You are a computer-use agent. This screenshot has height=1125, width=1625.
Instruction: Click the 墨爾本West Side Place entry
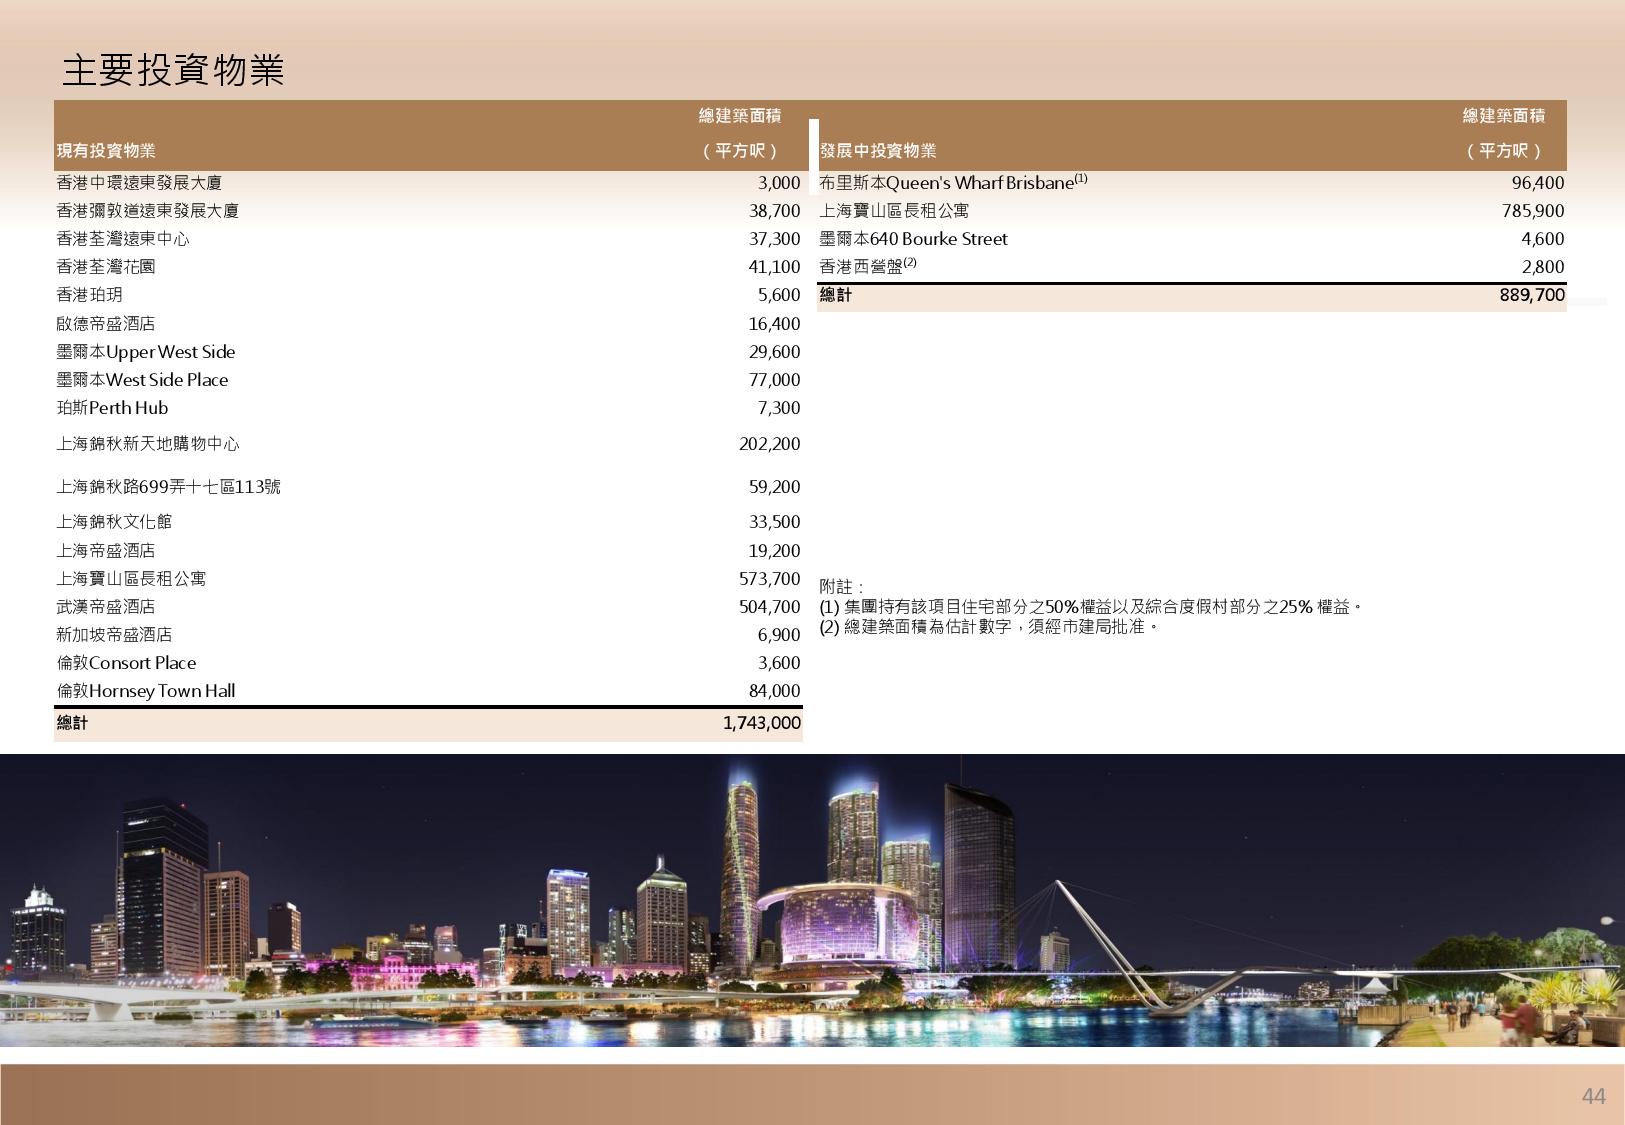point(142,380)
